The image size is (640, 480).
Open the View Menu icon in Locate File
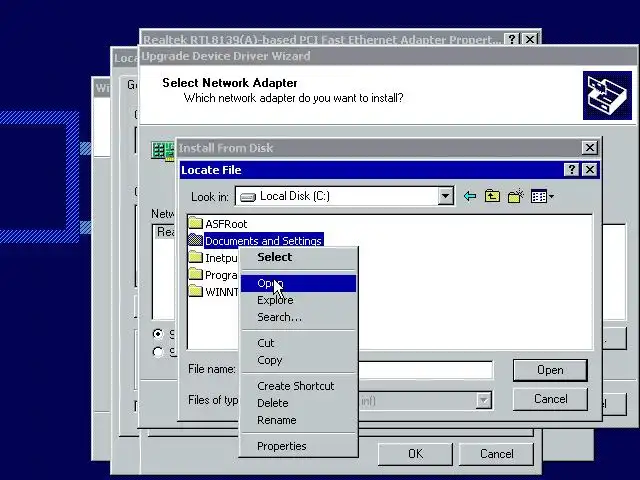(542, 196)
